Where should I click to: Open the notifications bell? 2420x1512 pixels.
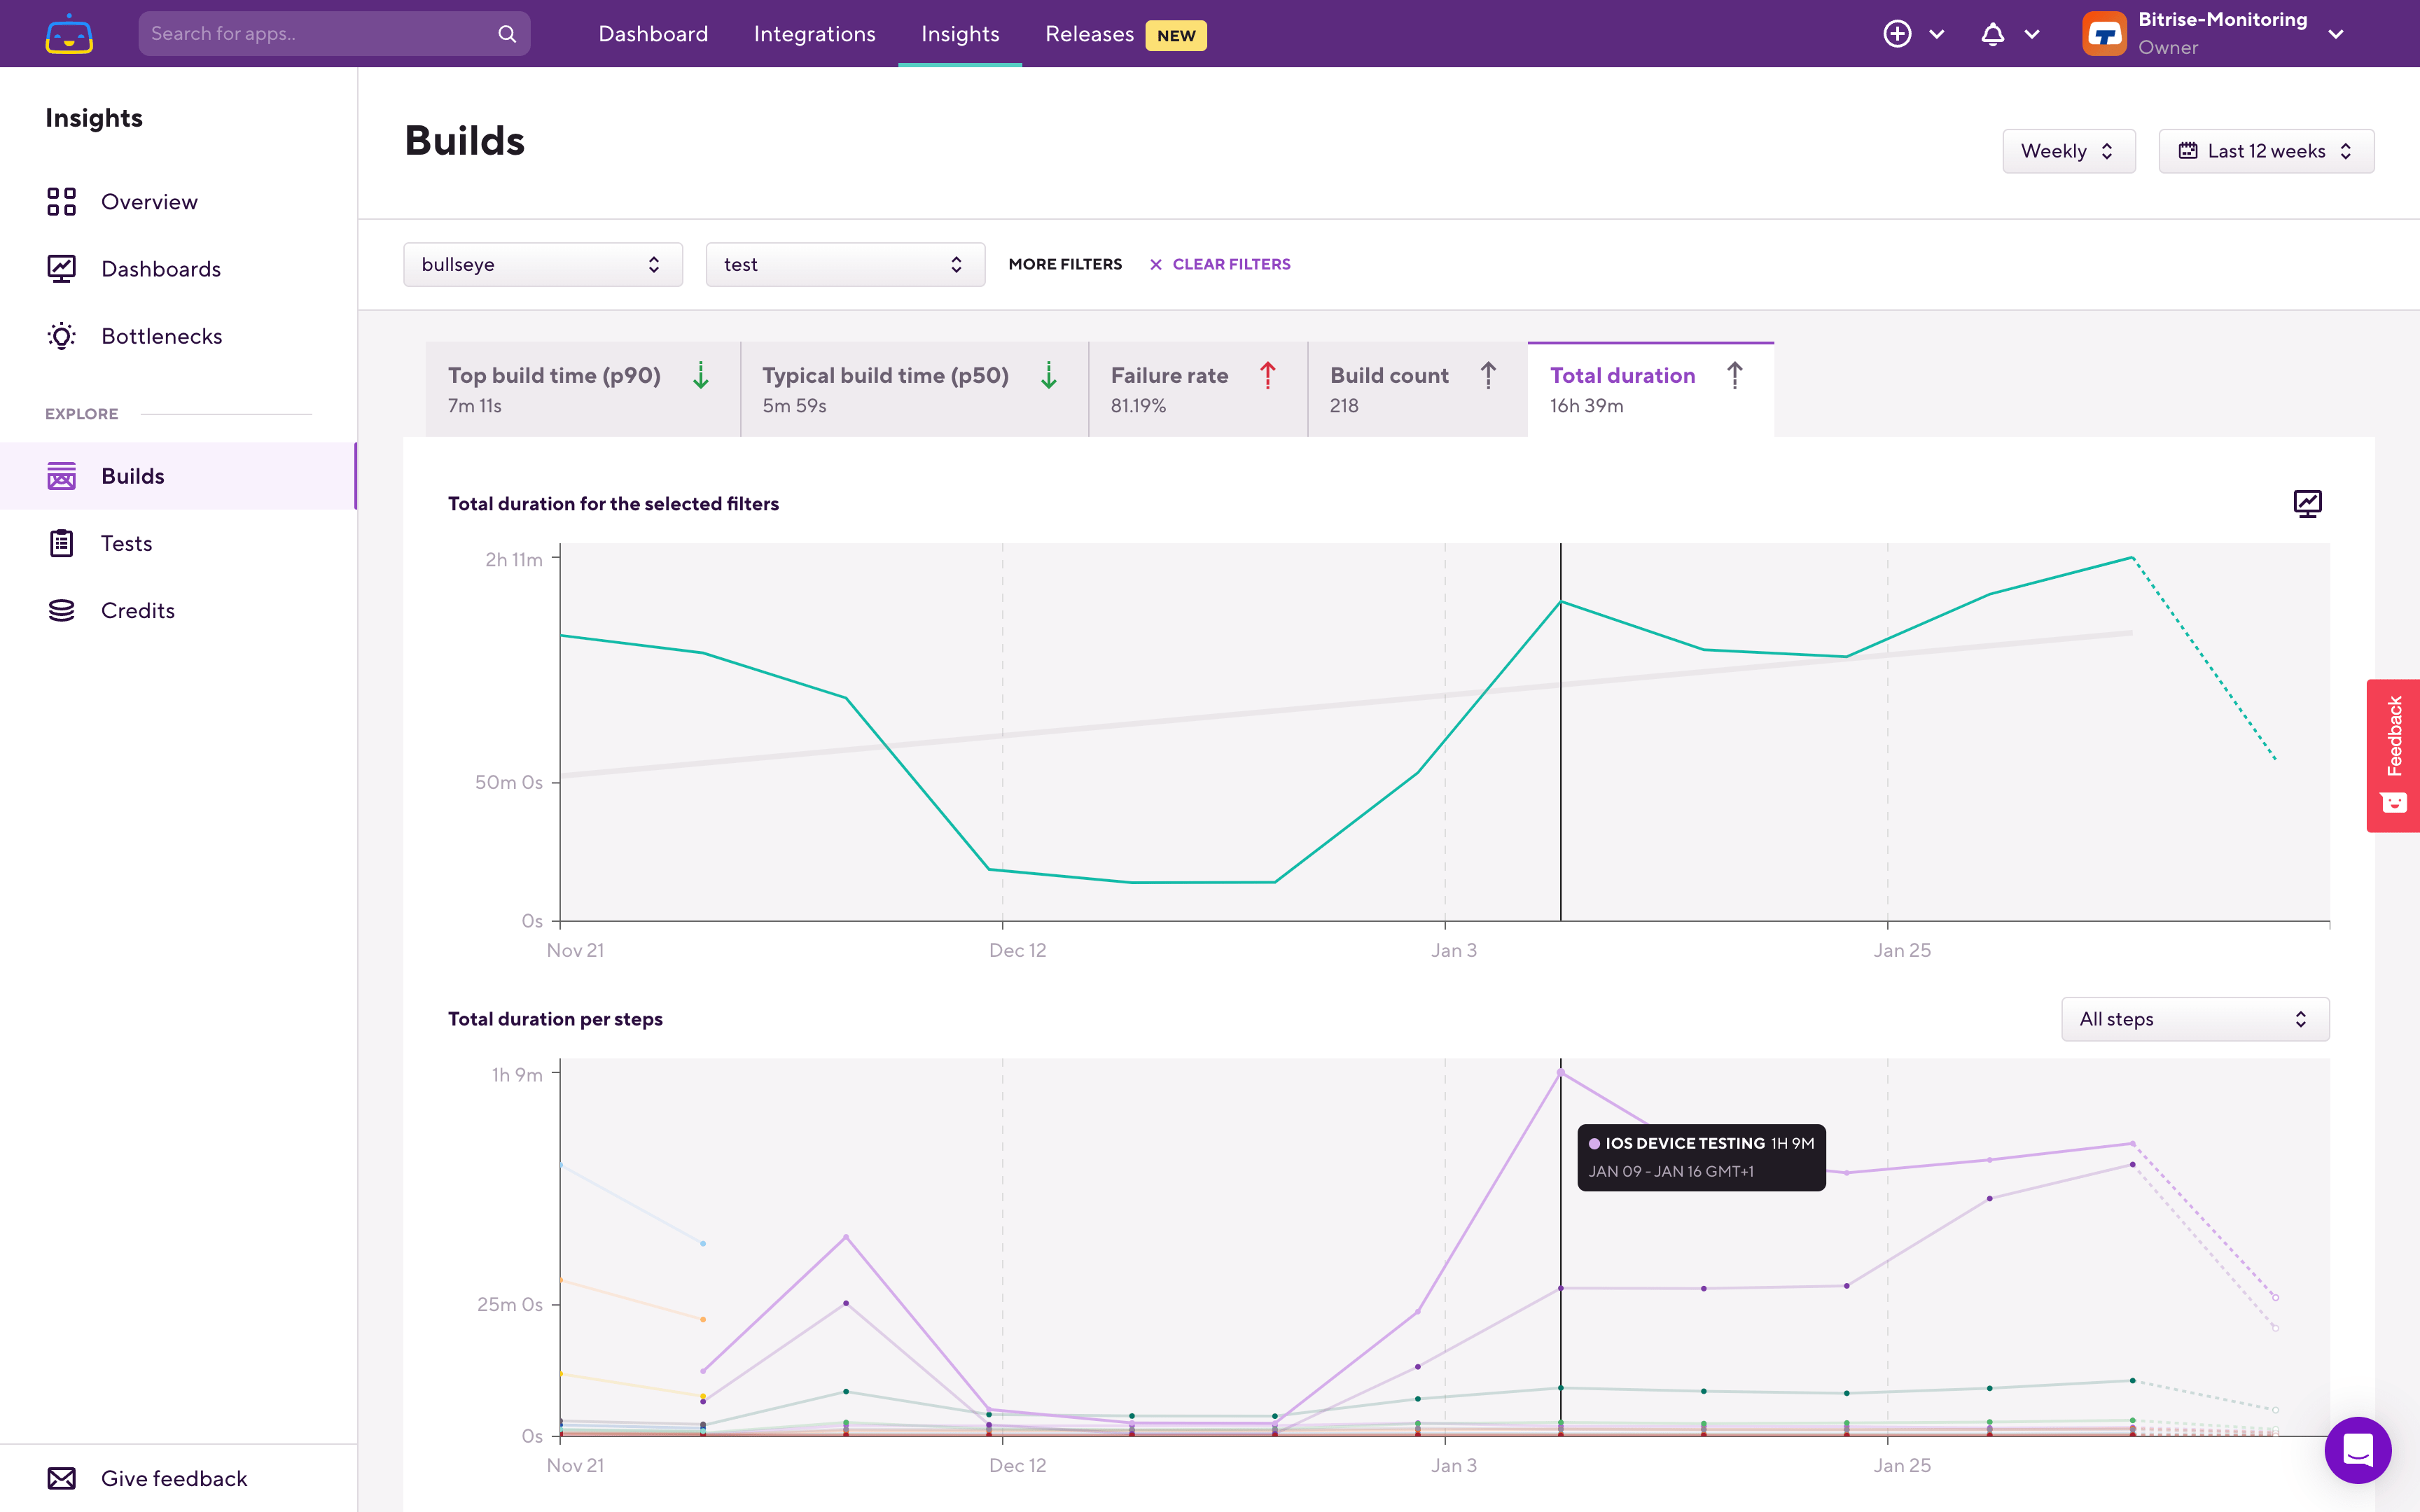click(1992, 34)
